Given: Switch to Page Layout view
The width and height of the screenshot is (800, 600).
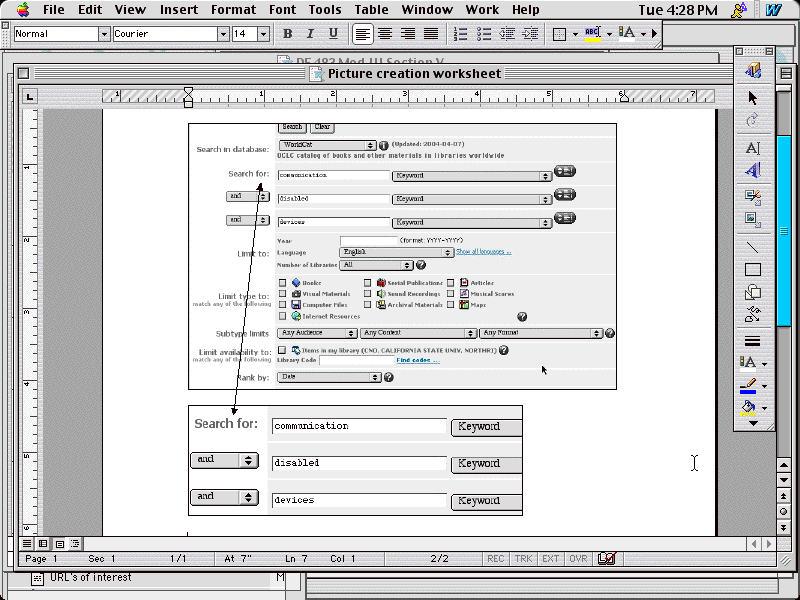Looking at the screenshot, I should 59,544.
